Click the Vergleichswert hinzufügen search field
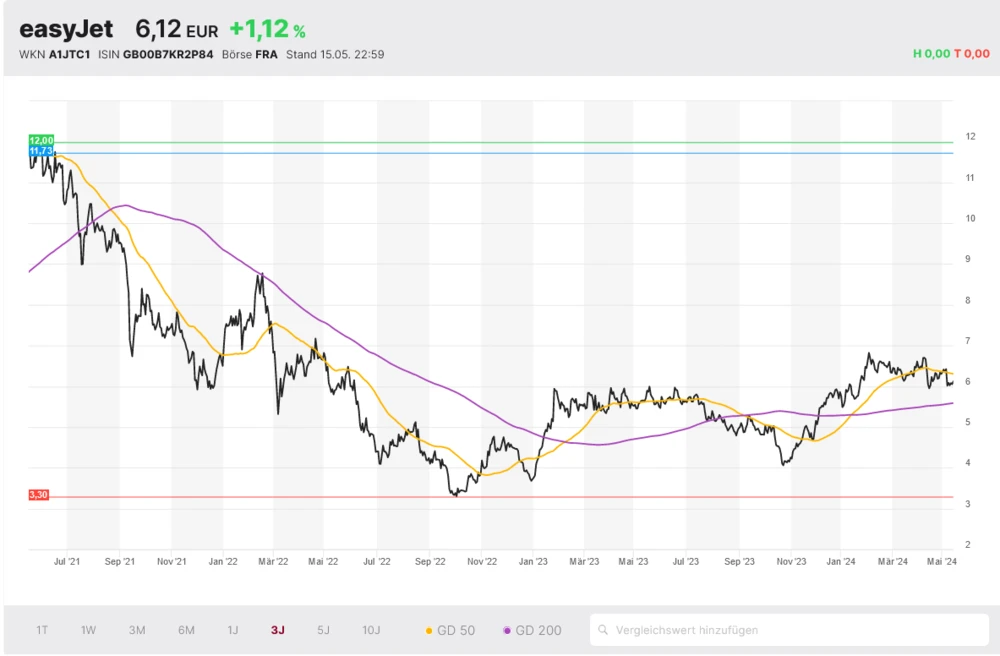Viewport: 1000px width, 656px height. 790,630
